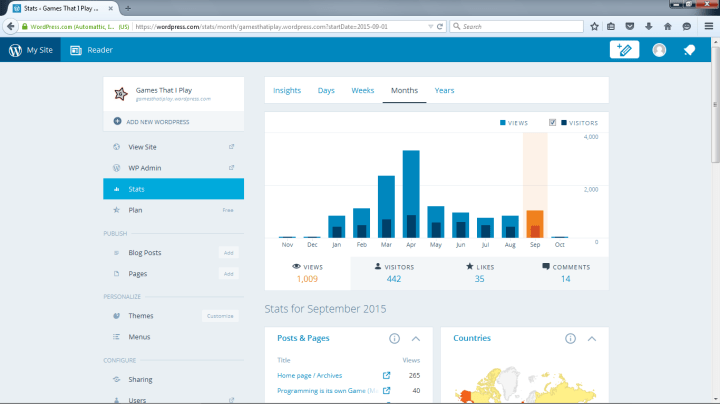The height and width of the screenshot is (404, 720).
Task: Open Programming is its own Game post
Action: (328, 391)
